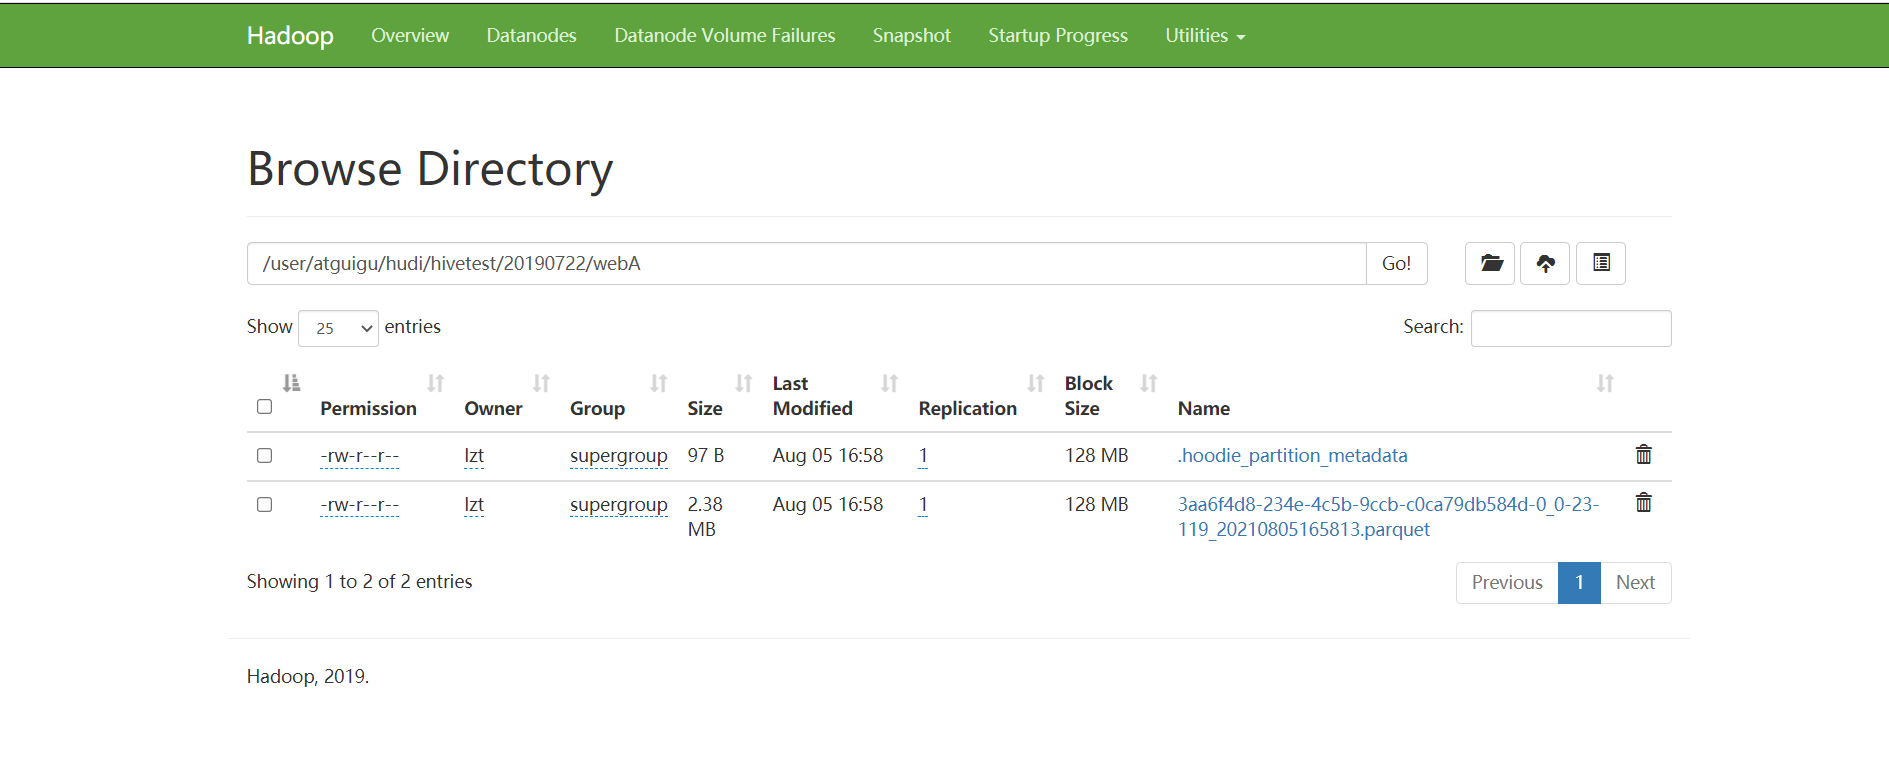Edit permission -rw-r--r-- of the parquet file

tap(359, 505)
